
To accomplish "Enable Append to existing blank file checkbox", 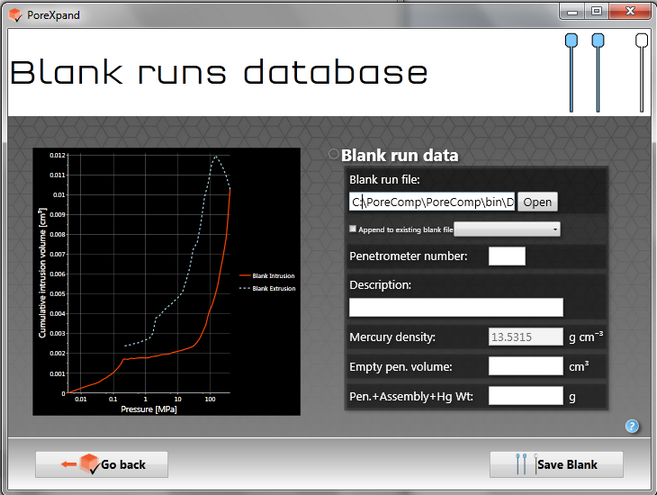I will click(353, 228).
